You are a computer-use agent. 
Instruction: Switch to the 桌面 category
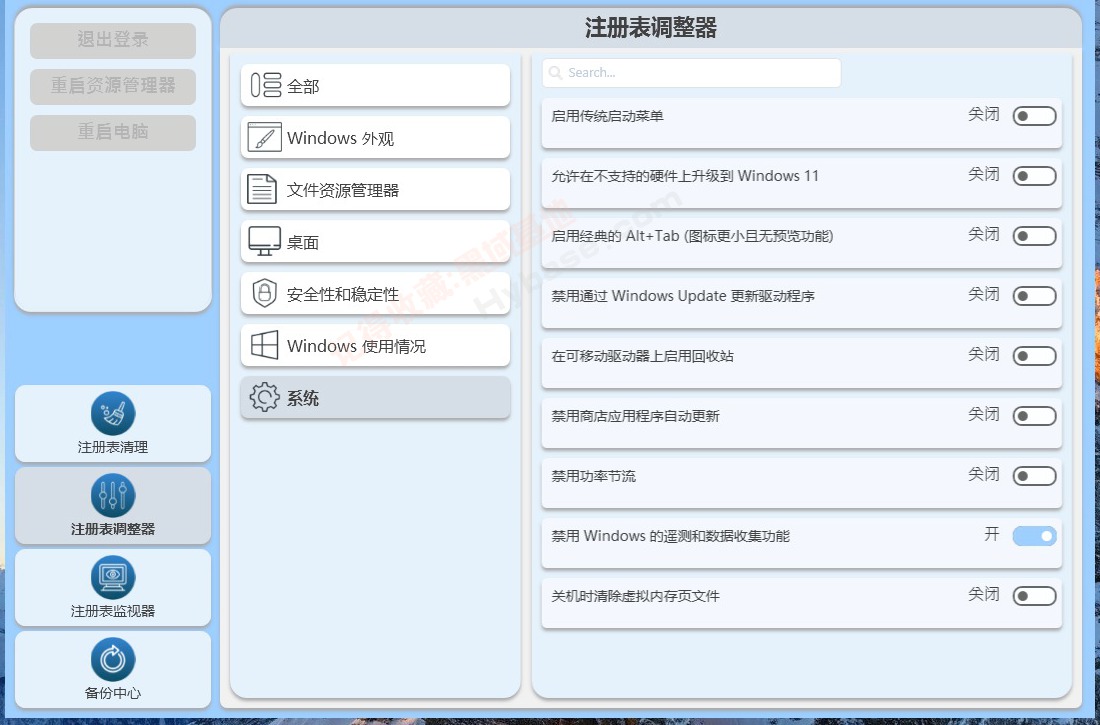click(375, 241)
